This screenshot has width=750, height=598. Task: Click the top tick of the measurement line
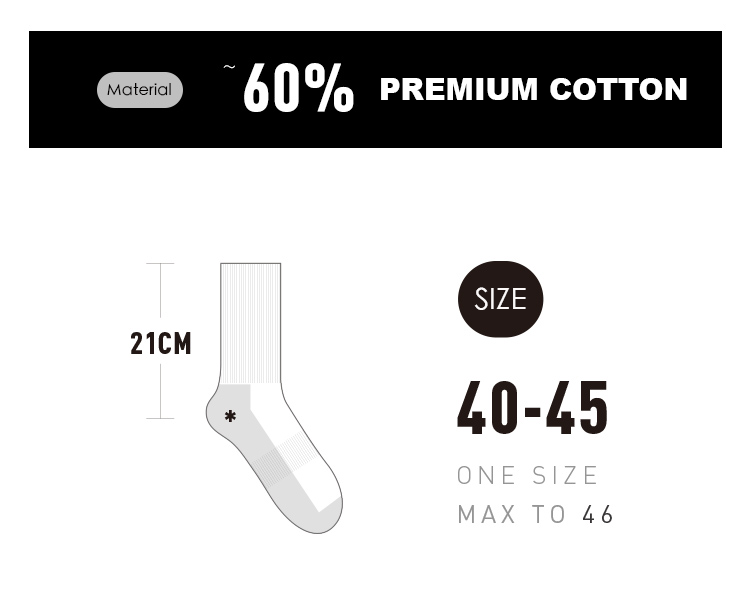coord(160,264)
